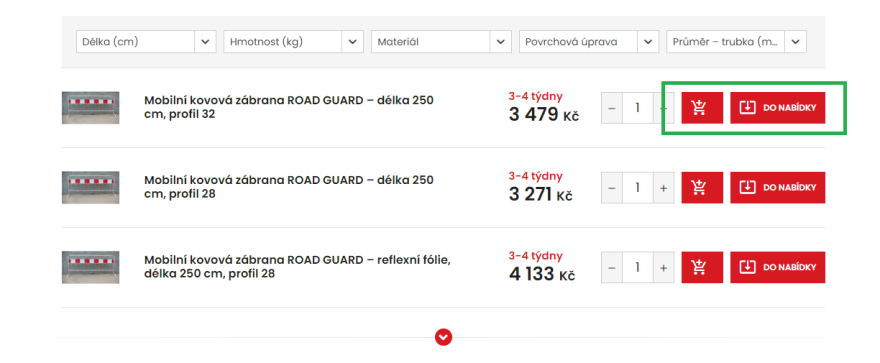Decrease quantity of 3 479 Kč barrier
This screenshot has width=880, height=363.
pyautogui.click(x=612, y=108)
